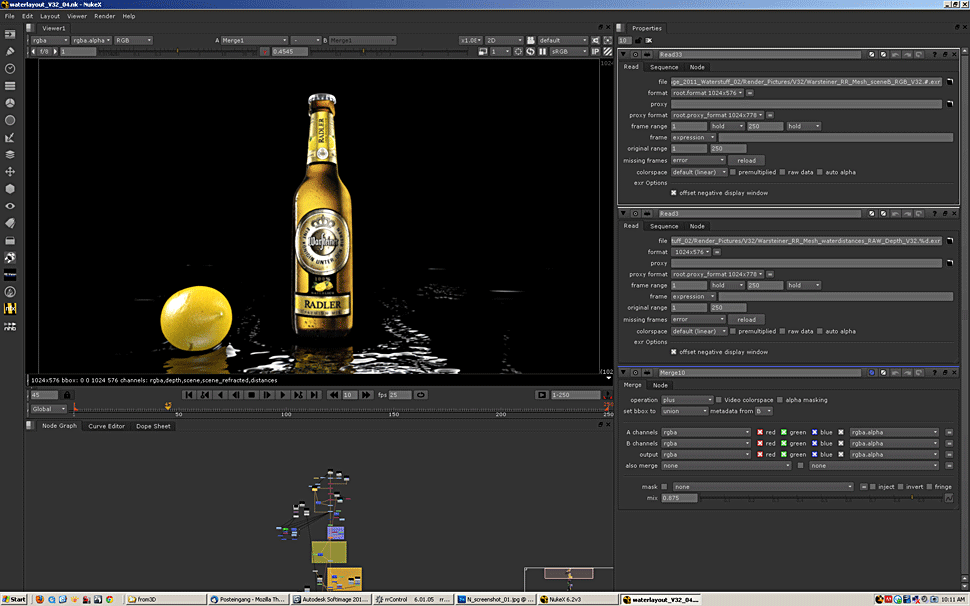This screenshot has height=606, width=970.
Task: Click the Merge10 node color swatch
Action: pyautogui.click(x=871, y=372)
